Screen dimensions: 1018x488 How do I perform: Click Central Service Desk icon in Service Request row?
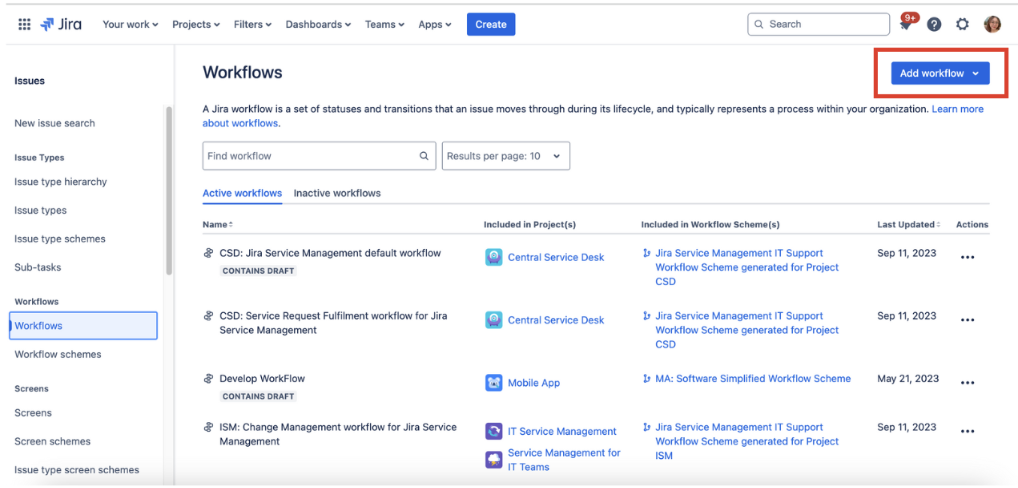[x=493, y=320]
